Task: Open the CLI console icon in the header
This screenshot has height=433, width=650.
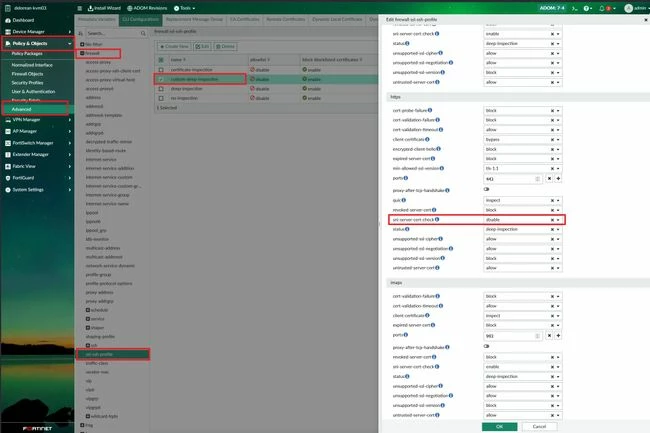Action: click(575, 8)
